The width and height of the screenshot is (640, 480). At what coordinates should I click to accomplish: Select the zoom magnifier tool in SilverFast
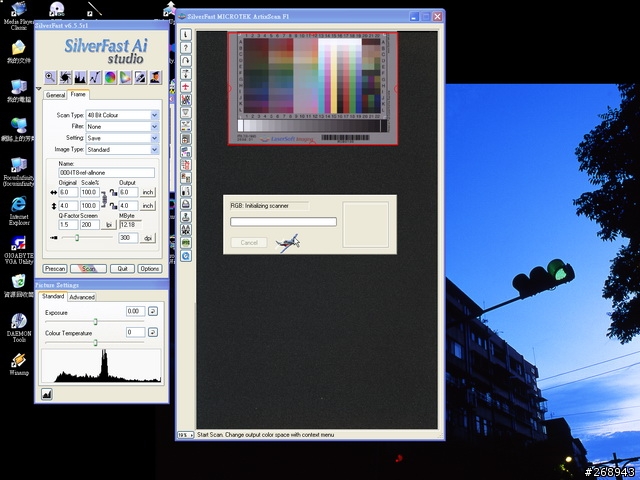click(50, 77)
